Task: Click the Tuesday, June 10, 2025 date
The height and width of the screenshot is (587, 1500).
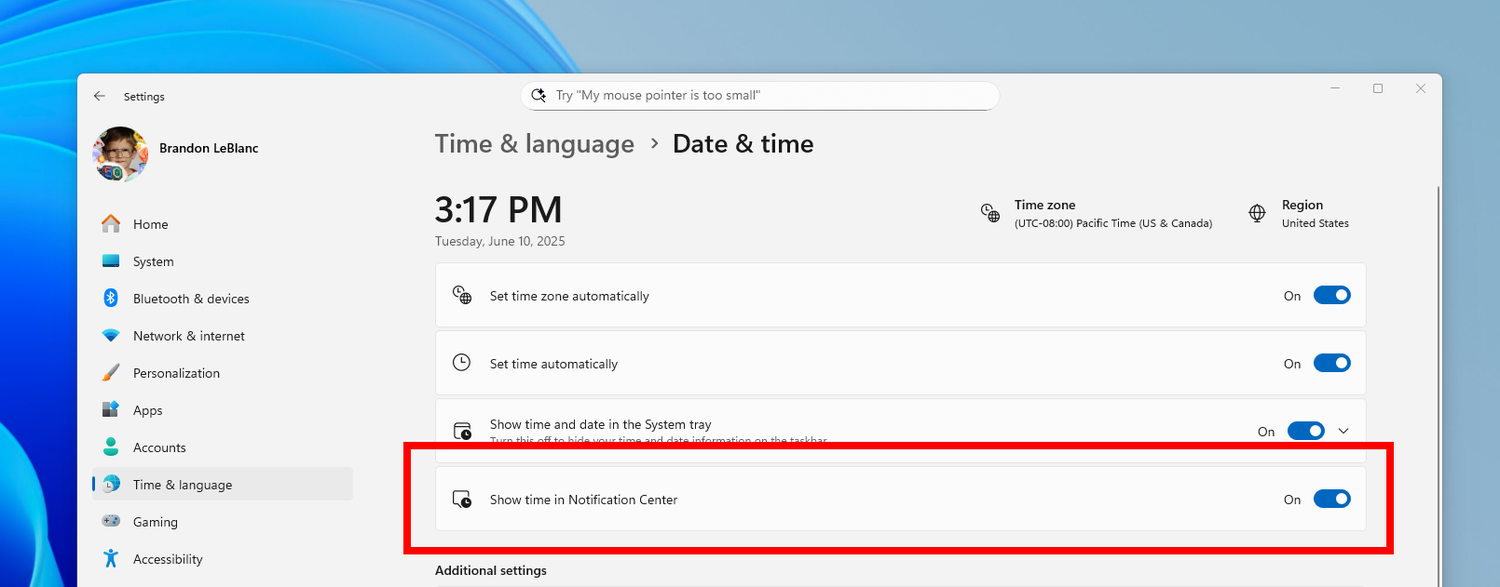Action: tap(500, 241)
